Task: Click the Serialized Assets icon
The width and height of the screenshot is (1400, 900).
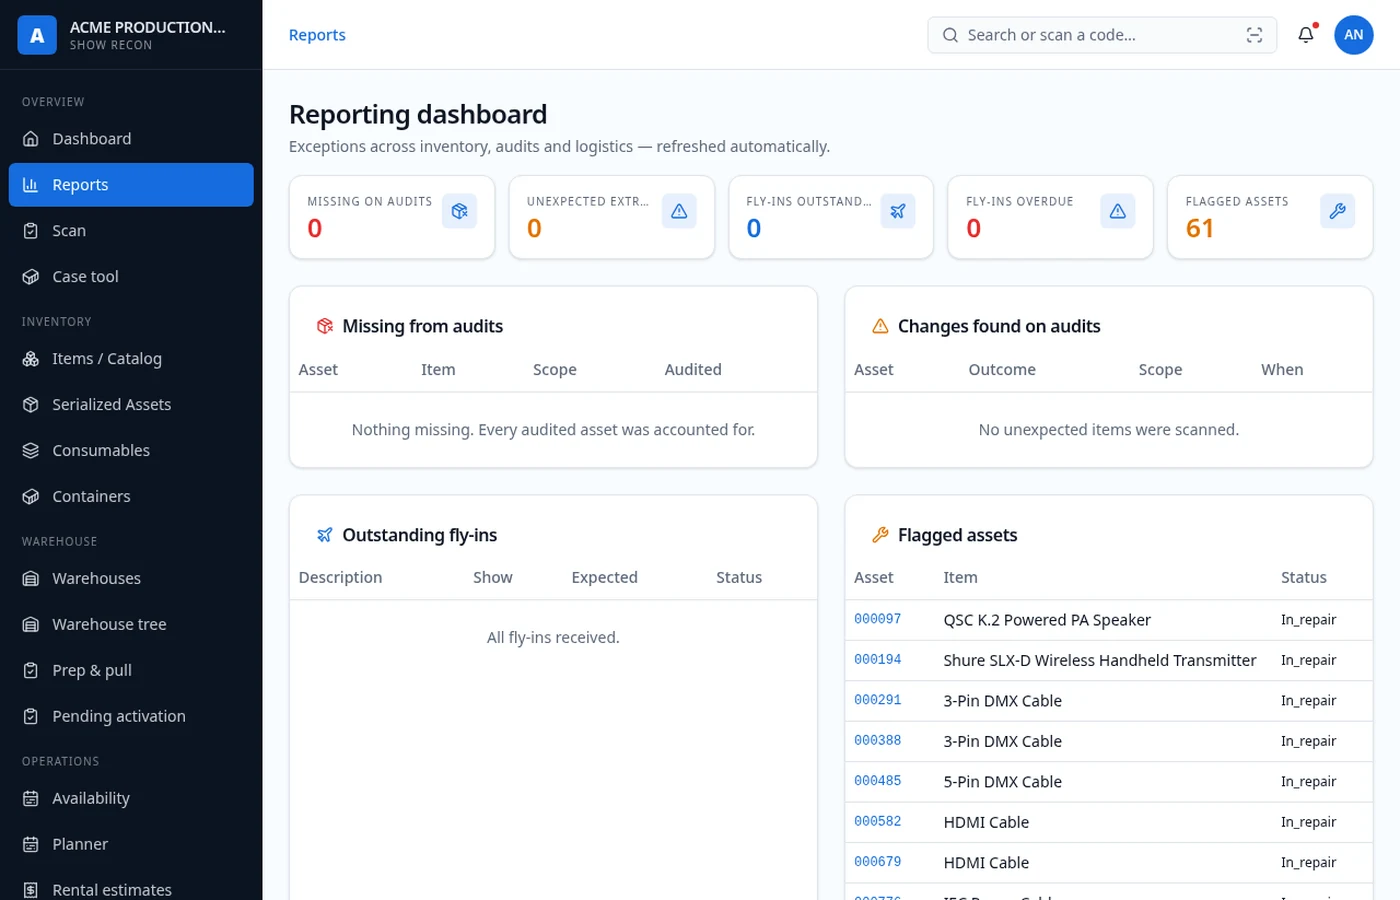Action: [x=31, y=405]
